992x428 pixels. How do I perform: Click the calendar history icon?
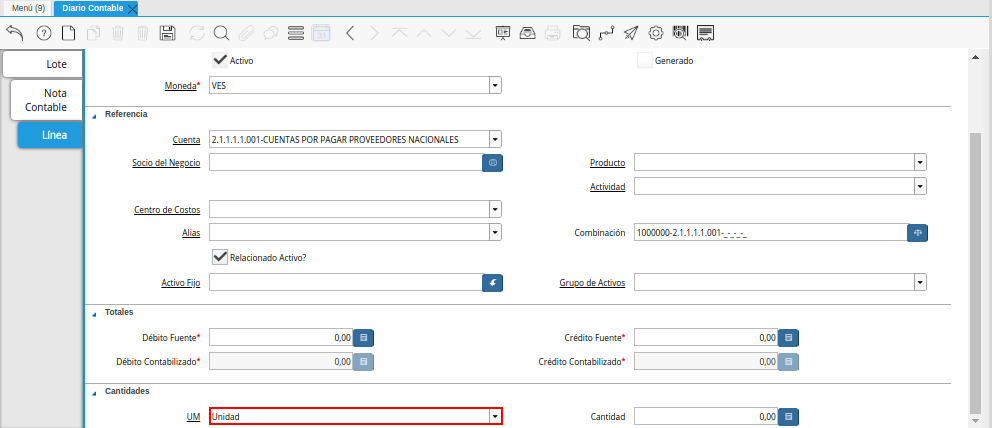coord(321,33)
